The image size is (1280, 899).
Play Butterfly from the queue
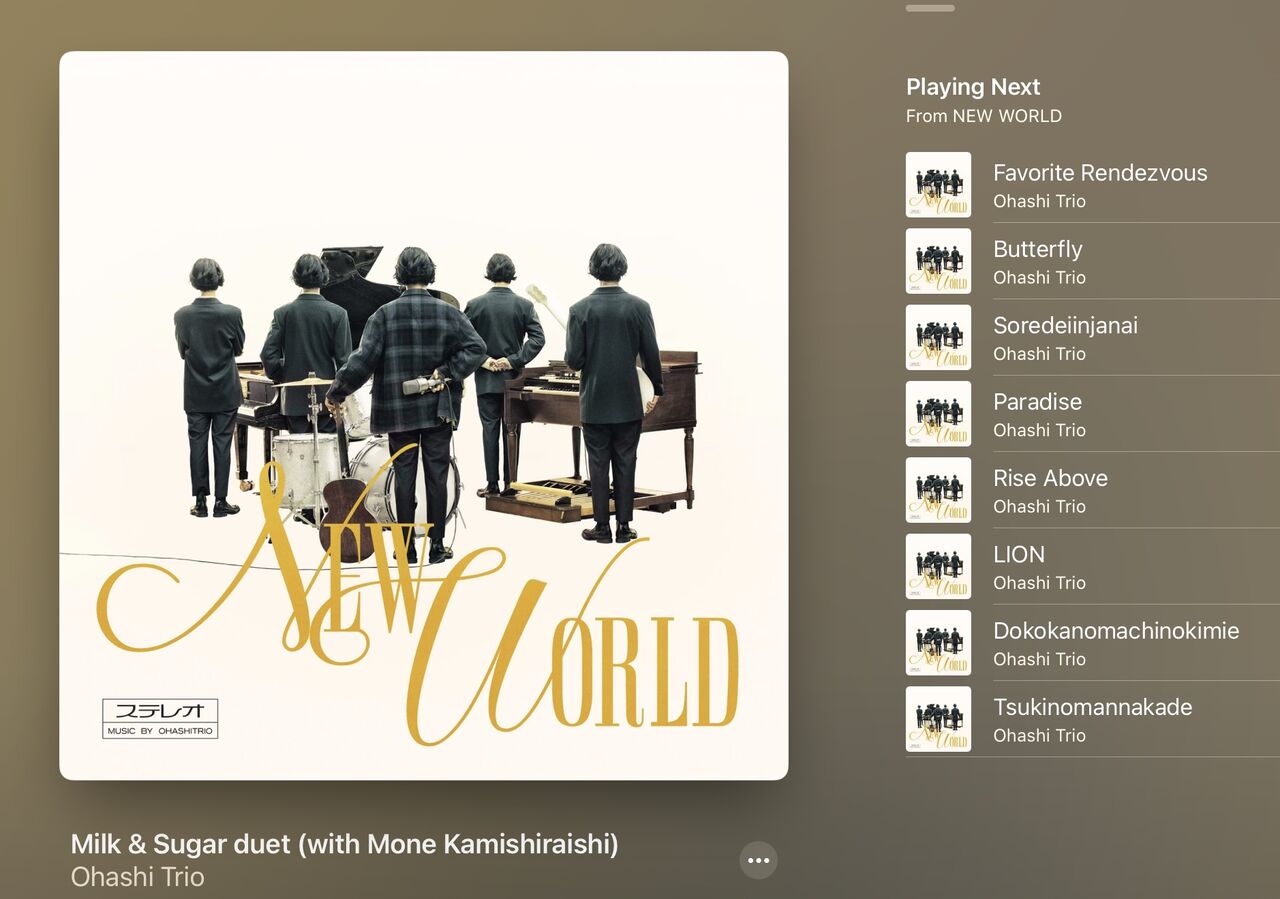click(x=1092, y=261)
